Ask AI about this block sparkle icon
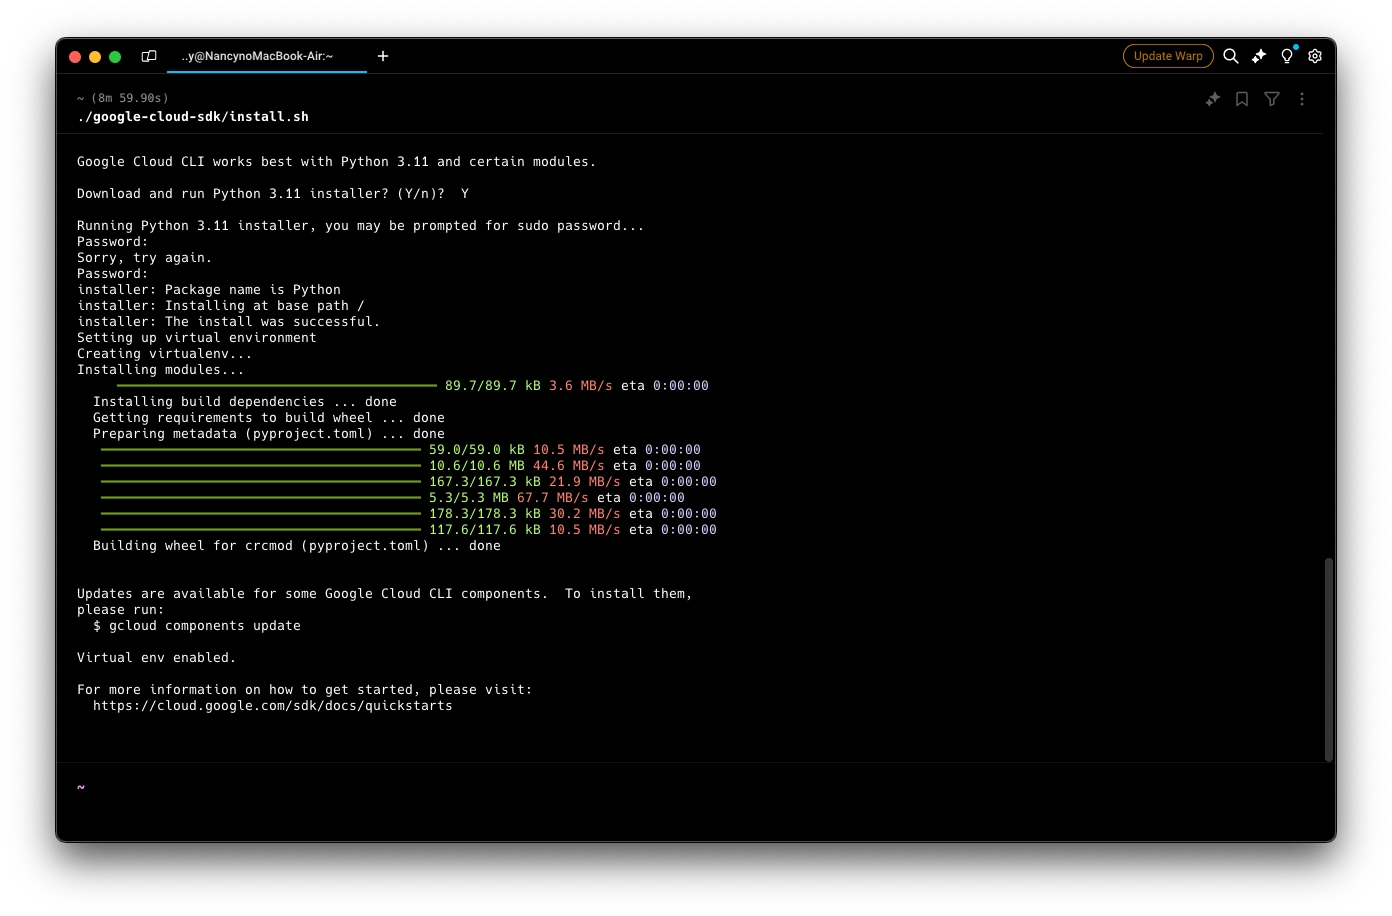The width and height of the screenshot is (1392, 916). (1213, 99)
